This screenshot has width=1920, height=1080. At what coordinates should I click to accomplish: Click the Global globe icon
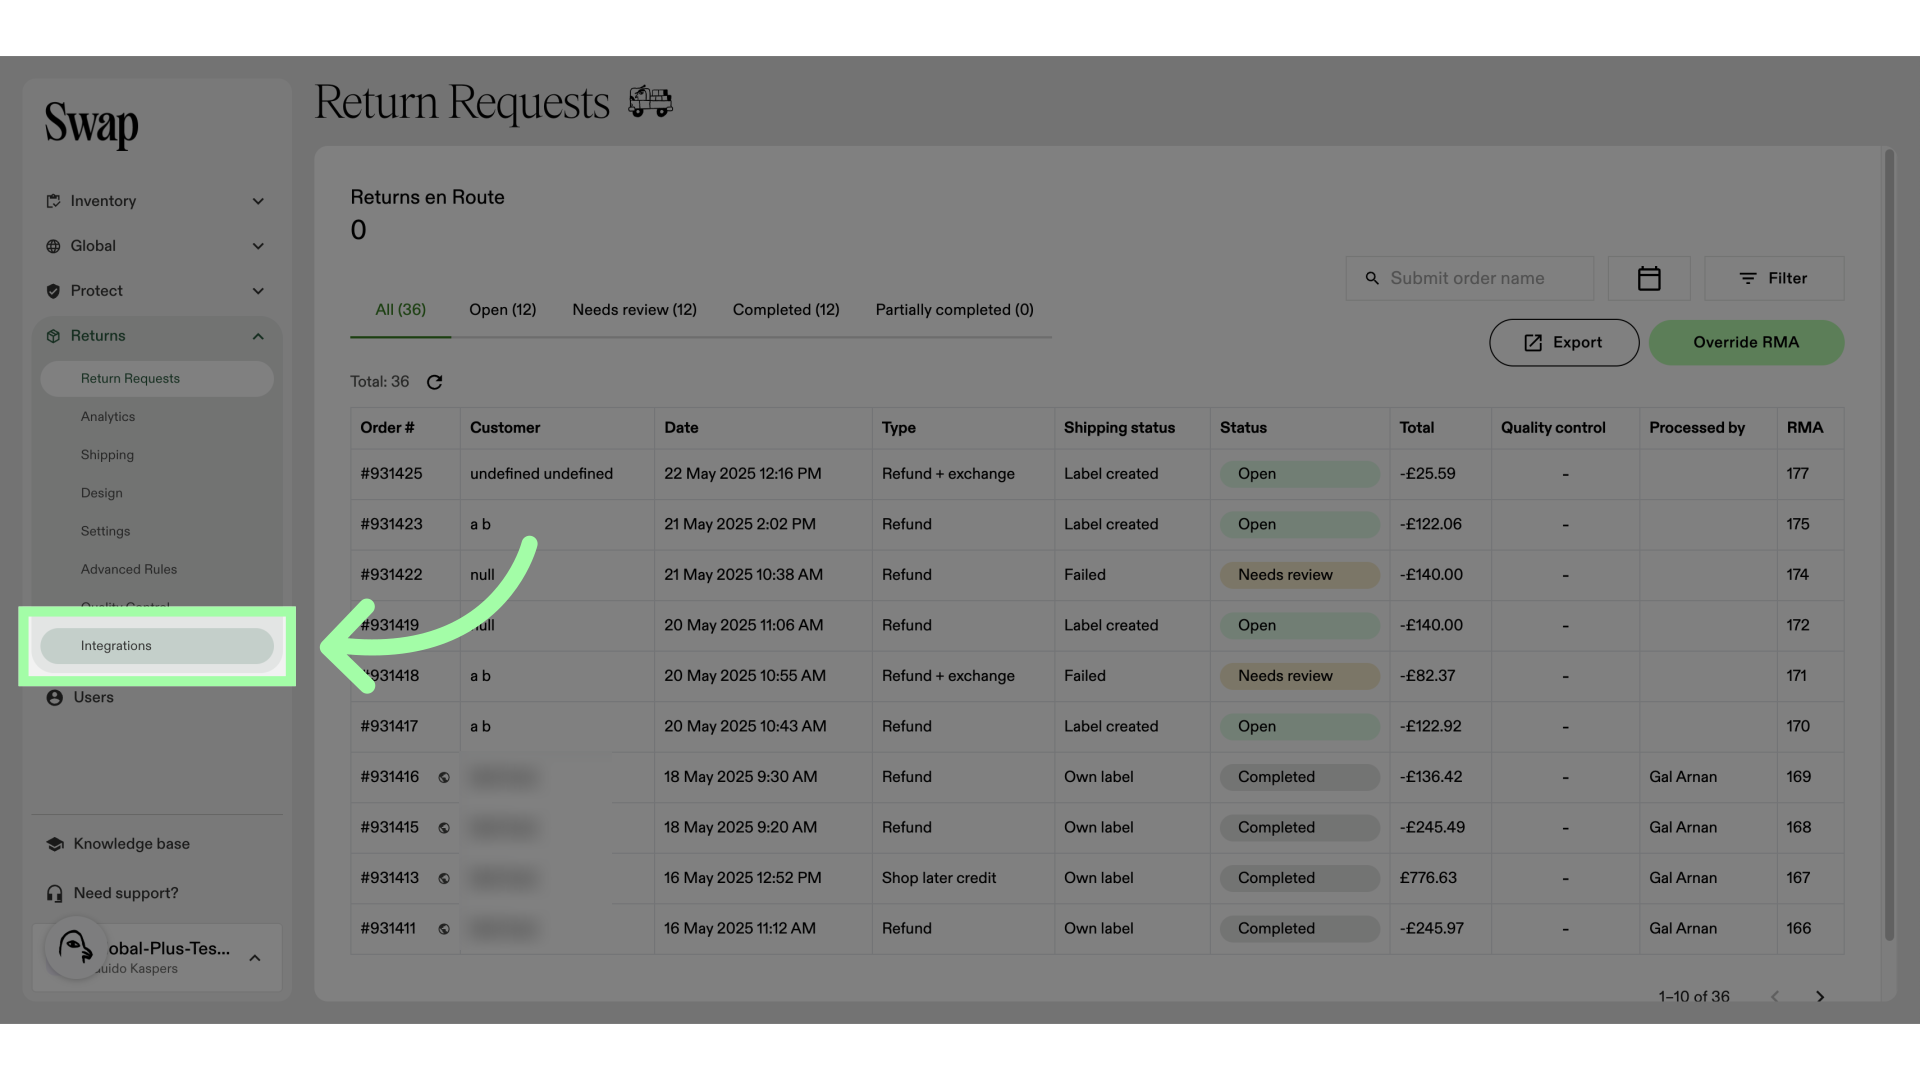(53, 246)
